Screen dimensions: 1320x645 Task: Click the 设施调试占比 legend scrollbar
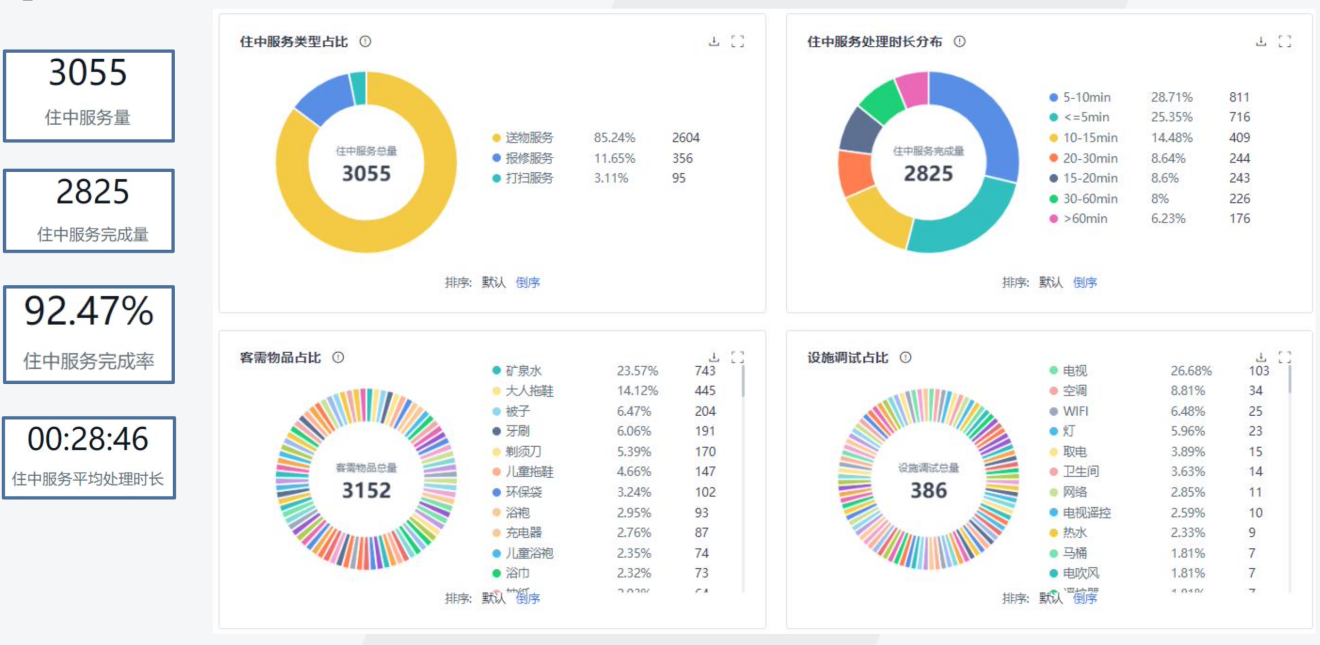point(1290,380)
